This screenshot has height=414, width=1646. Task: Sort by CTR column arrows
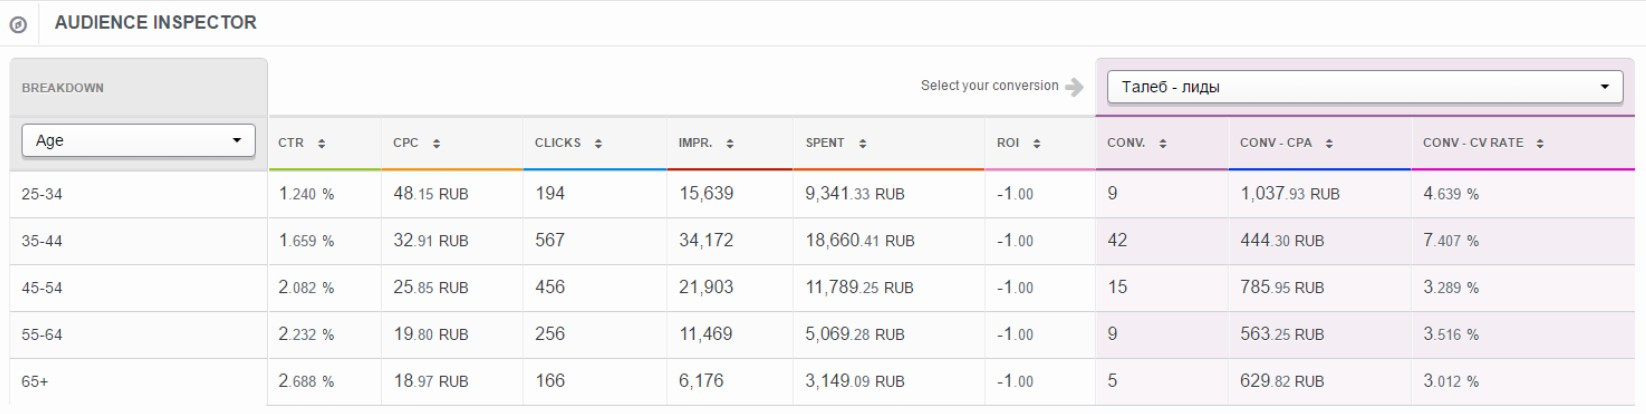tap(321, 144)
